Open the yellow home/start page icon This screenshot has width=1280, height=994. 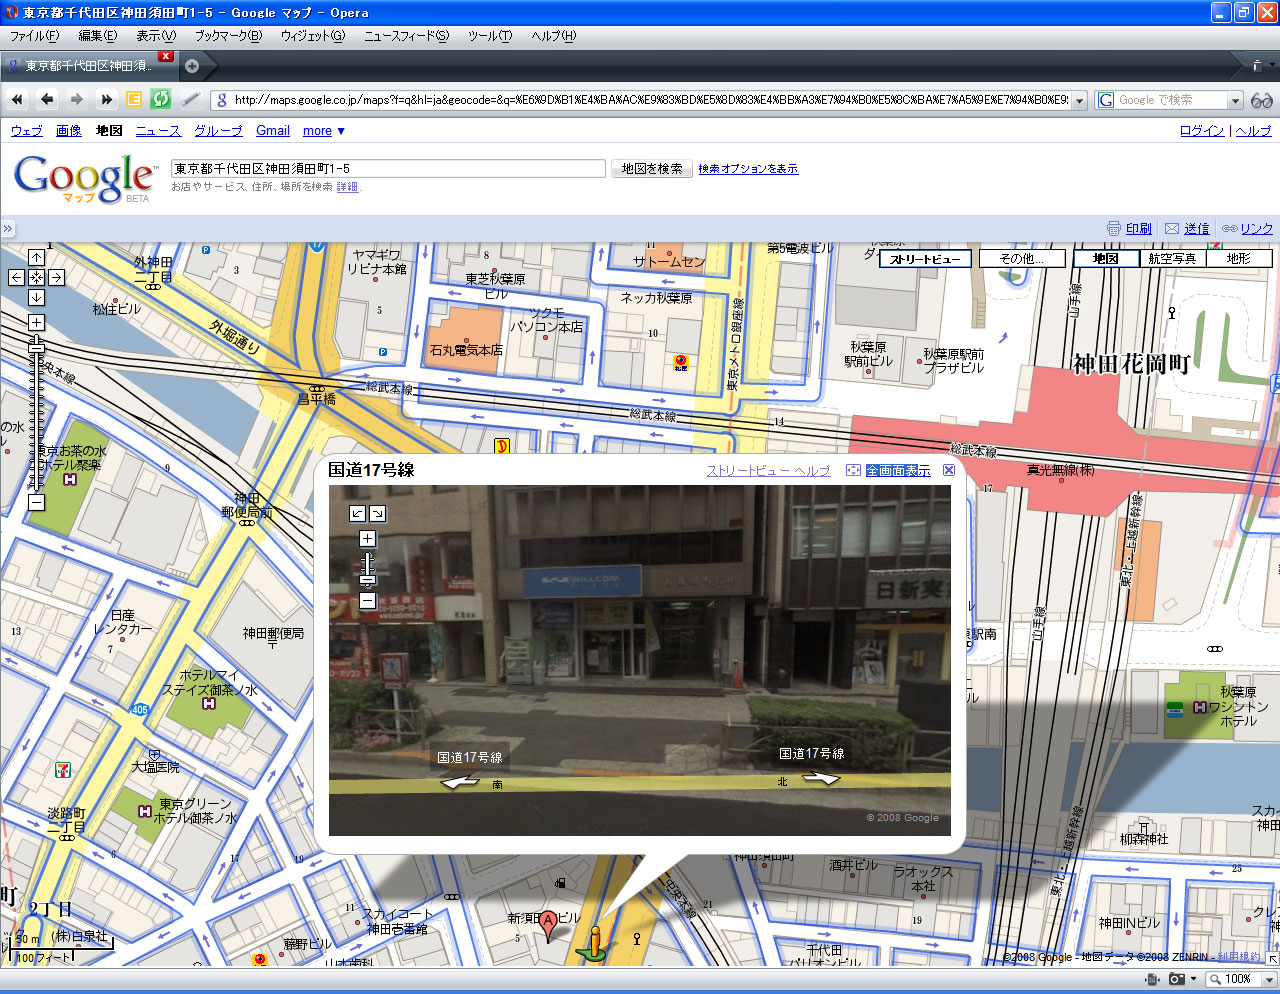(134, 100)
